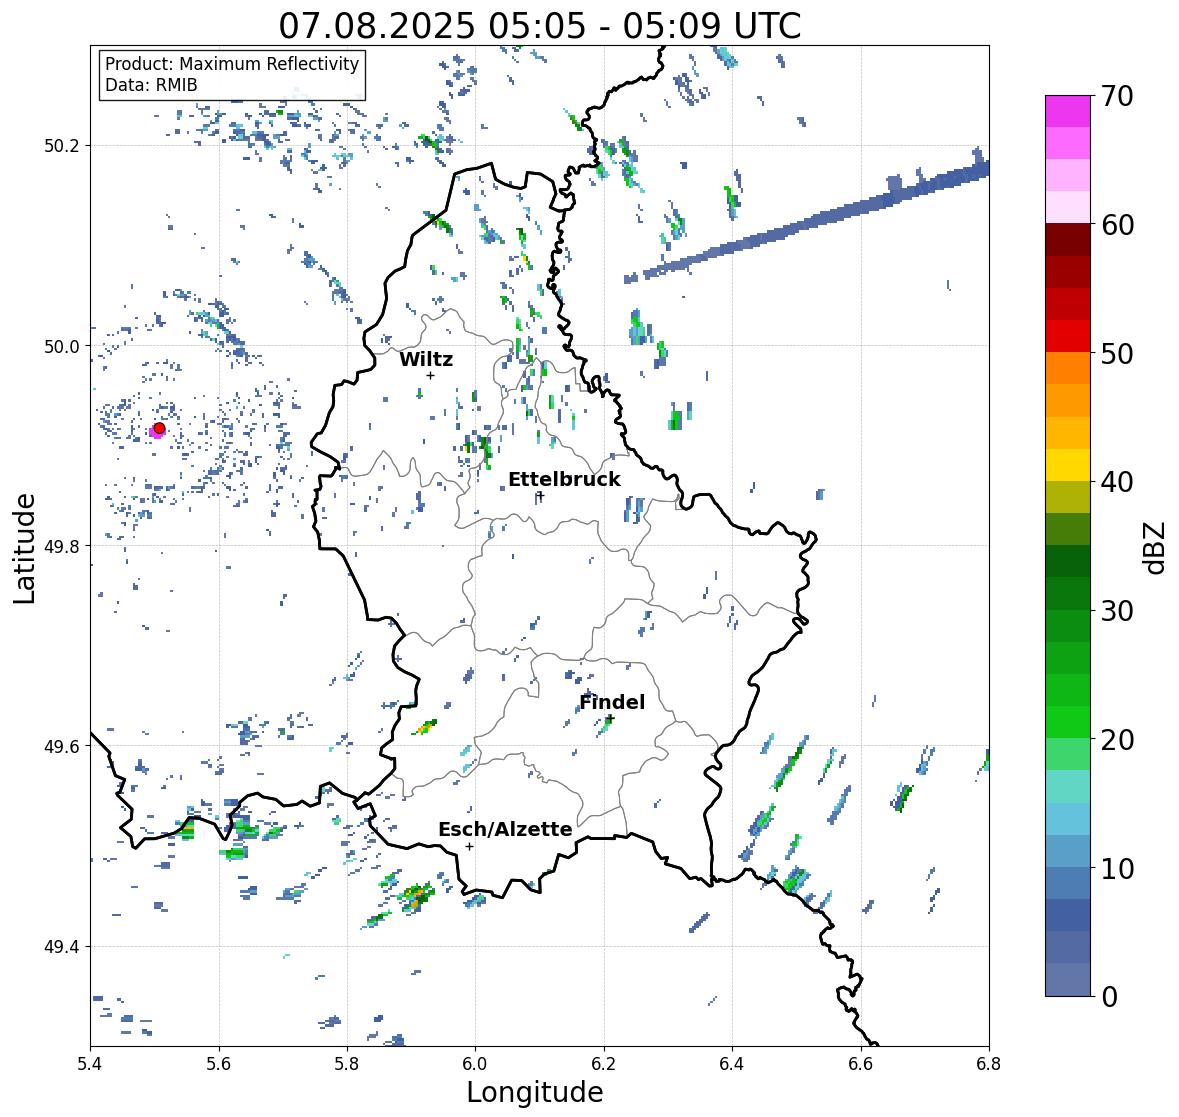Click the colorbar label '0'

coord(1110,997)
